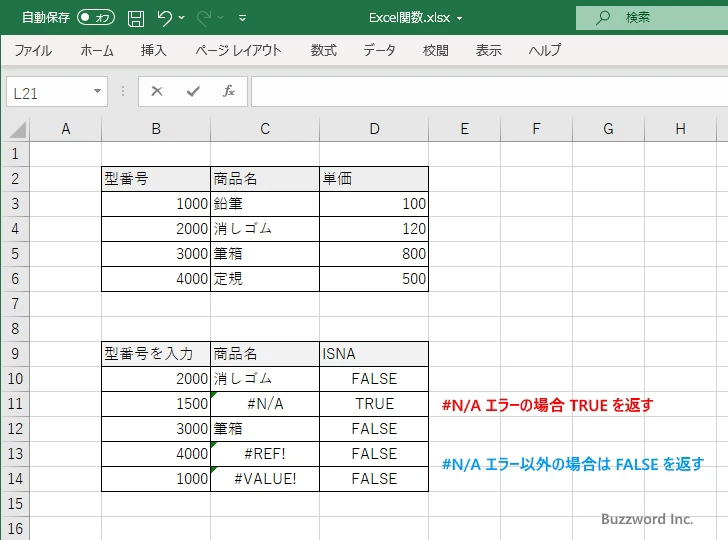
Task: Select the cell showing #REF!
Action: 265,454
